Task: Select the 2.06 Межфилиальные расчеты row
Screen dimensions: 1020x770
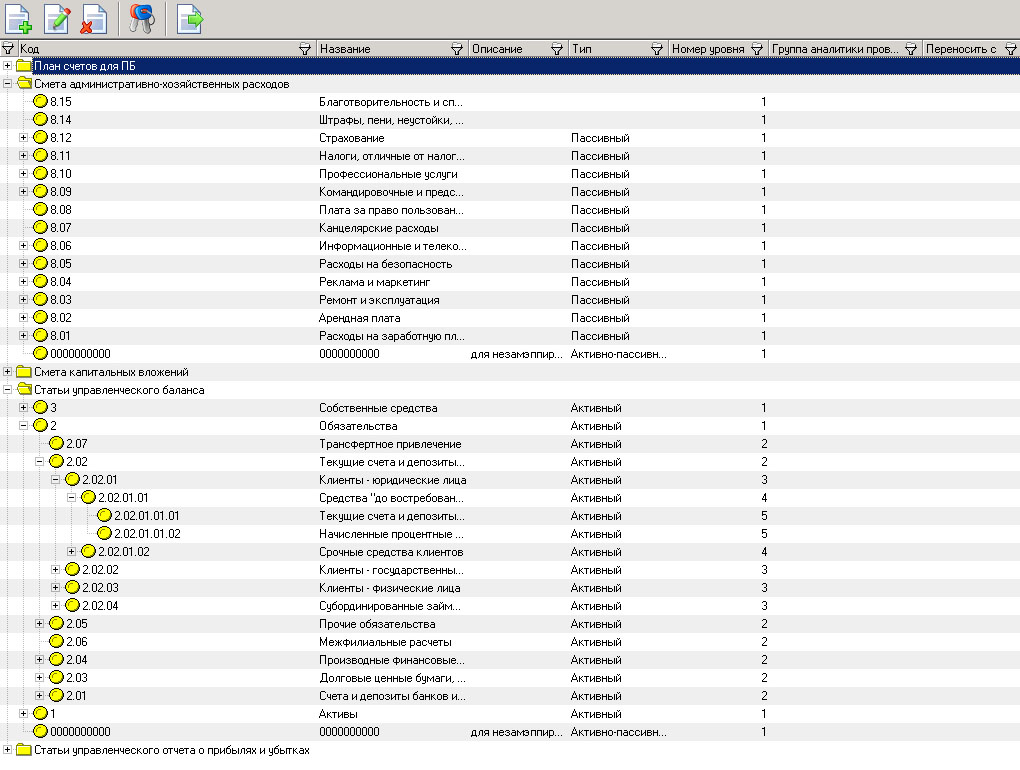Action: 384,642
